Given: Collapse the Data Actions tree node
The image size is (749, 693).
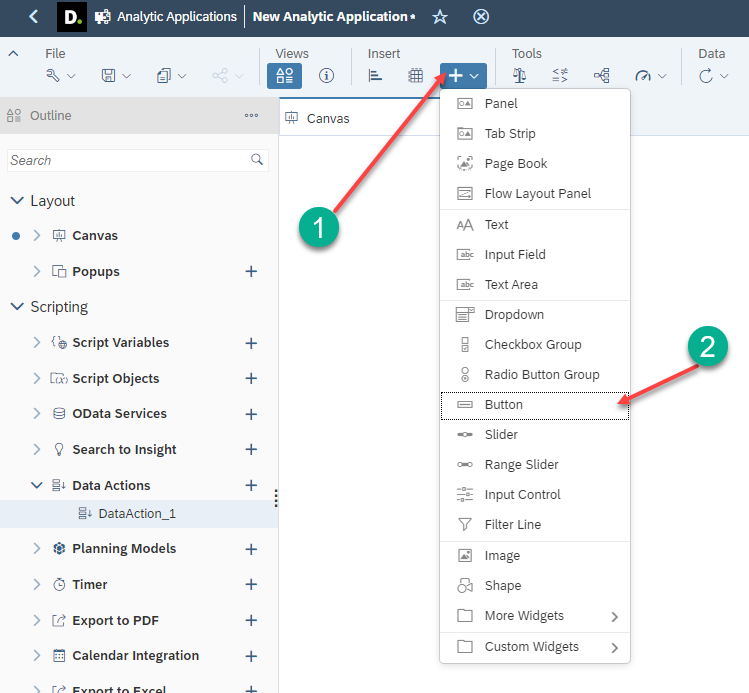Looking at the screenshot, I should click(x=37, y=485).
